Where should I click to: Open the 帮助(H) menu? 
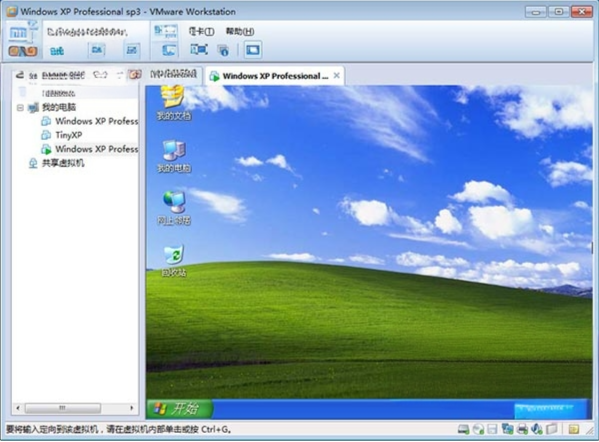tap(240, 31)
